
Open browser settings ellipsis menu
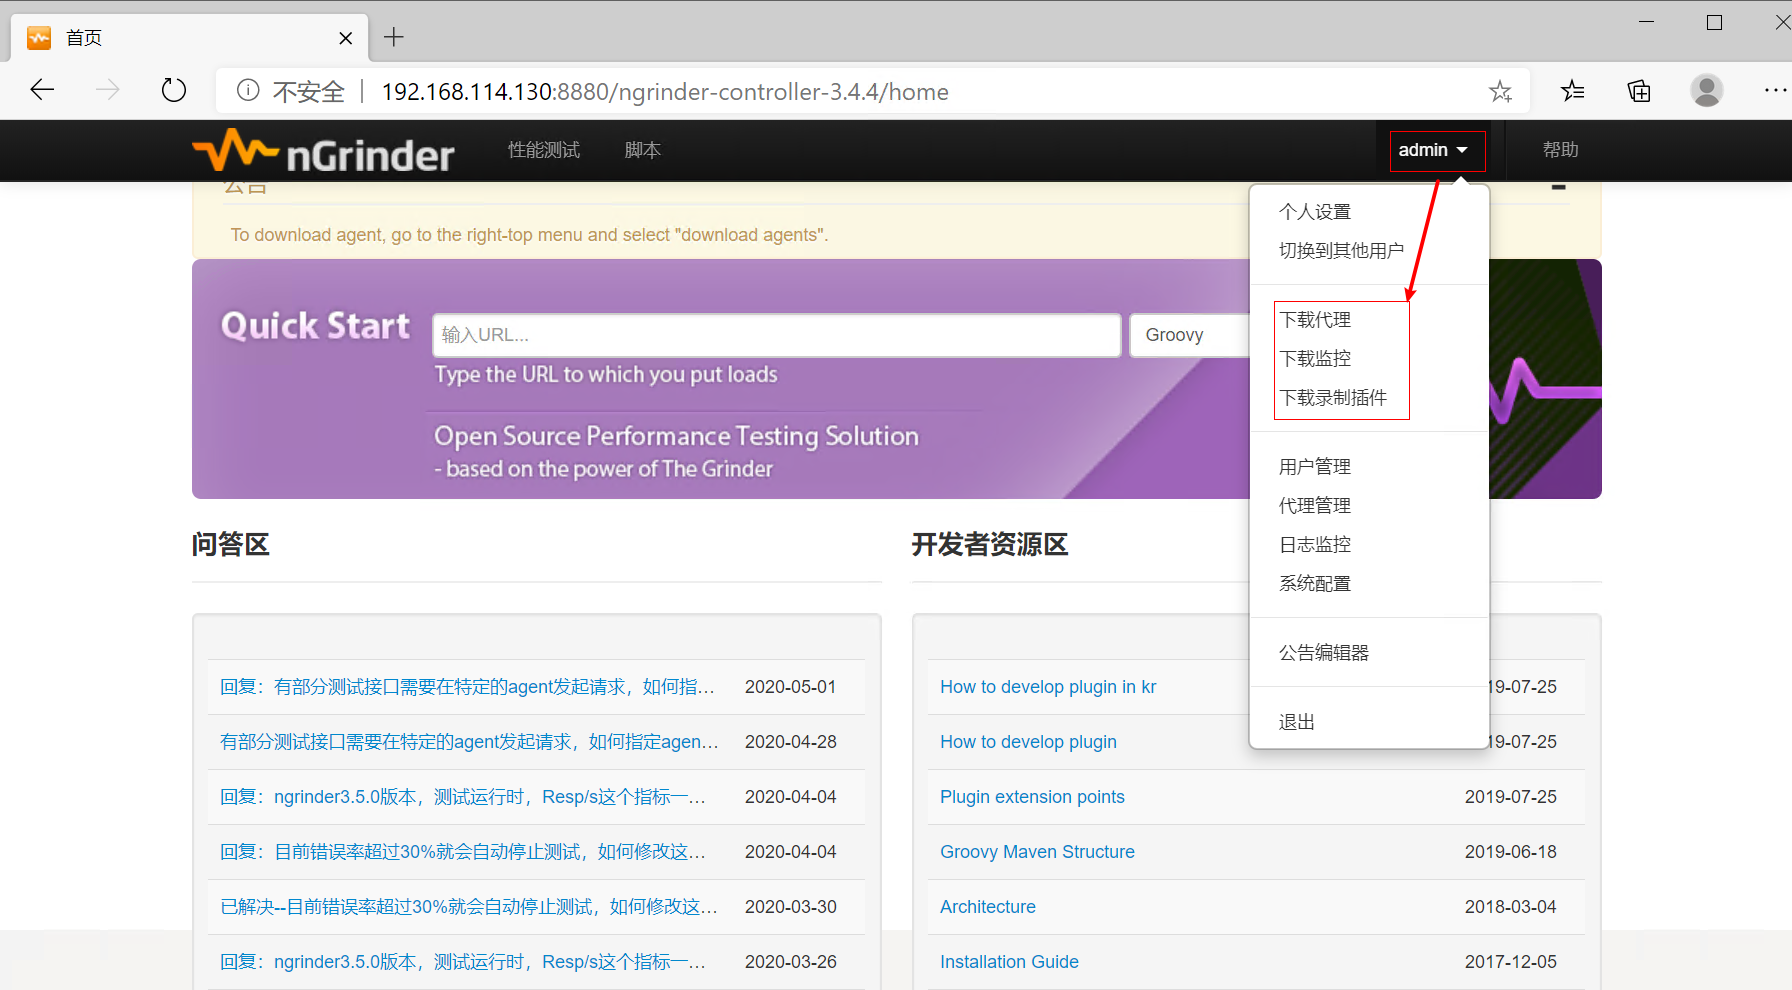pos(1774,91)
